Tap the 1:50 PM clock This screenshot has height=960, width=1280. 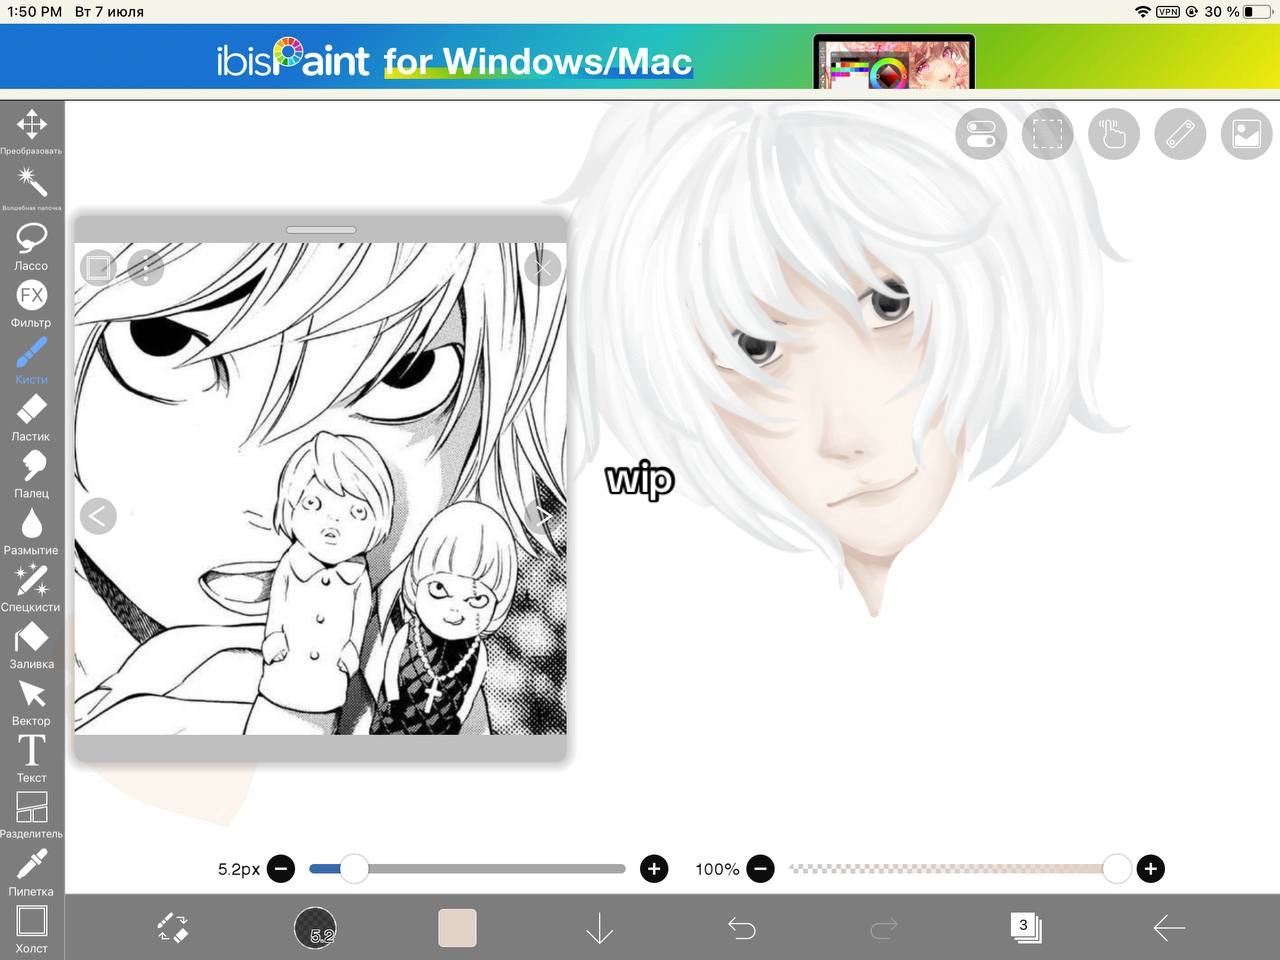[34, 11]
